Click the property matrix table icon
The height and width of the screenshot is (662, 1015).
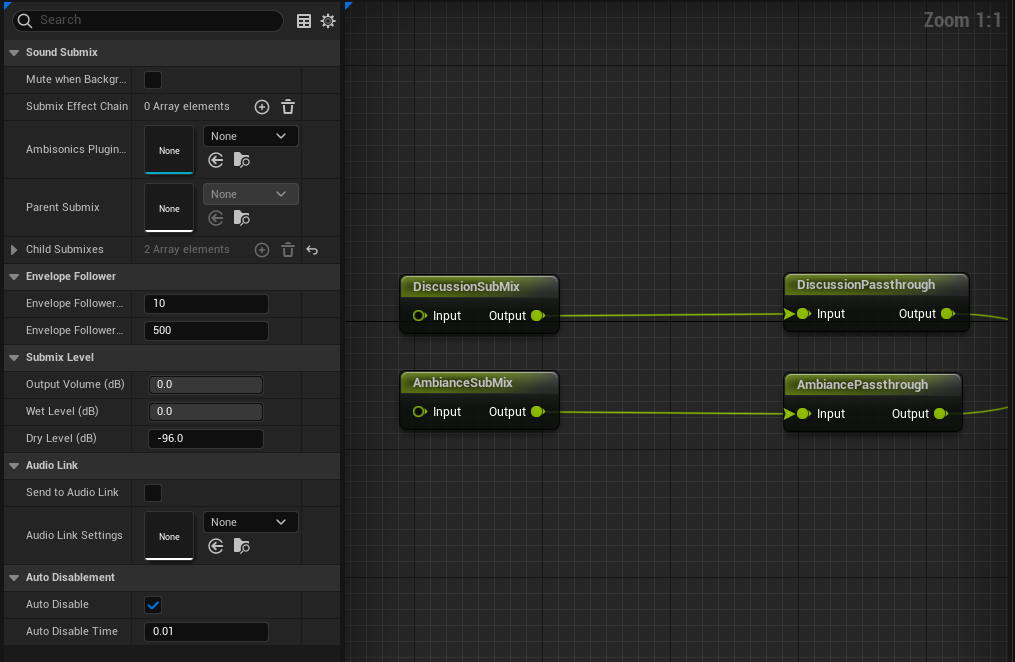tap(304, 20)
